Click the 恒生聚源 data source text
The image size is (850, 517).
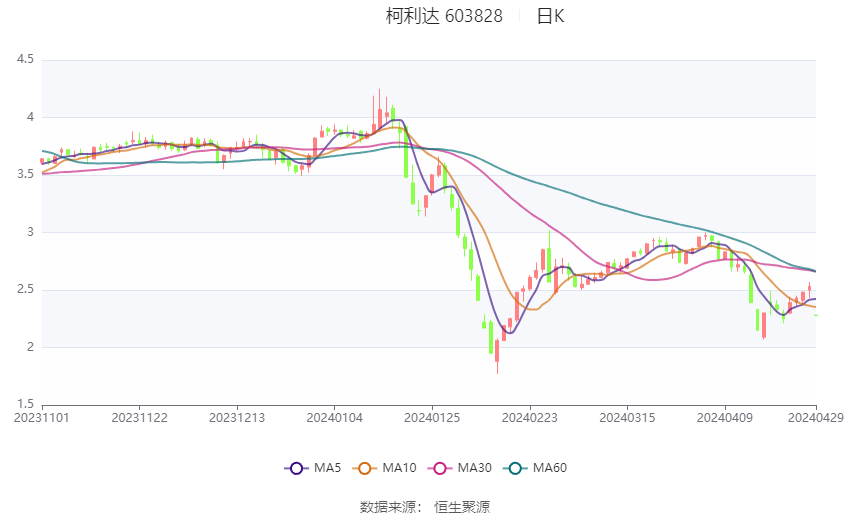pyautogui.click(x=462, y=507)
